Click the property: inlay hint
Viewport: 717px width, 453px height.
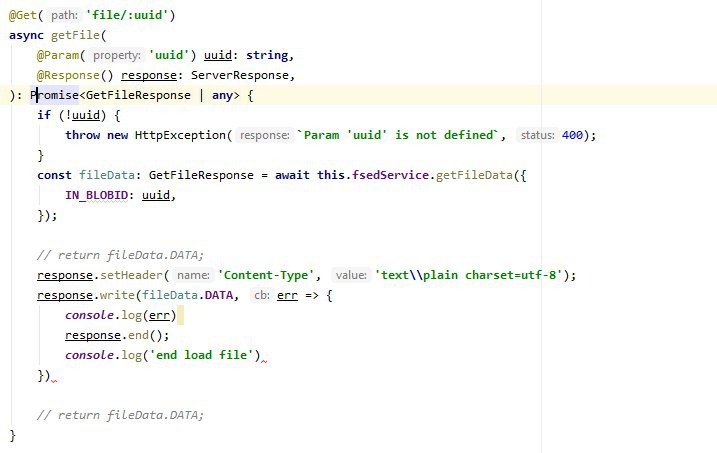(117, 55)
